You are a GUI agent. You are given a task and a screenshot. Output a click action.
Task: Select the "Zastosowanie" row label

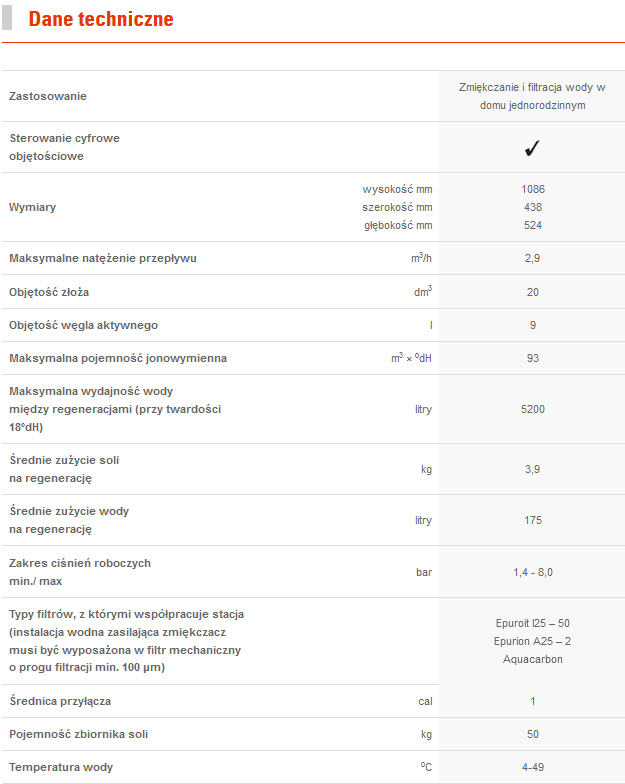click(48, 96)
